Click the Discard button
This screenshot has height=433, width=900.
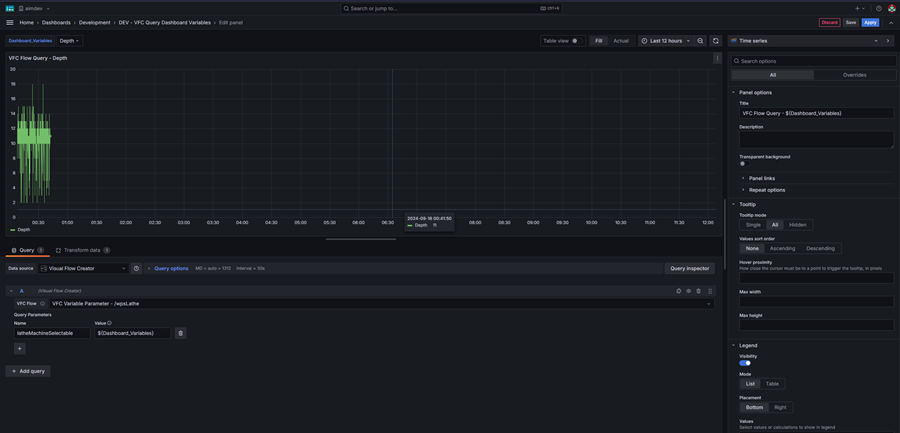click(829, 22)
